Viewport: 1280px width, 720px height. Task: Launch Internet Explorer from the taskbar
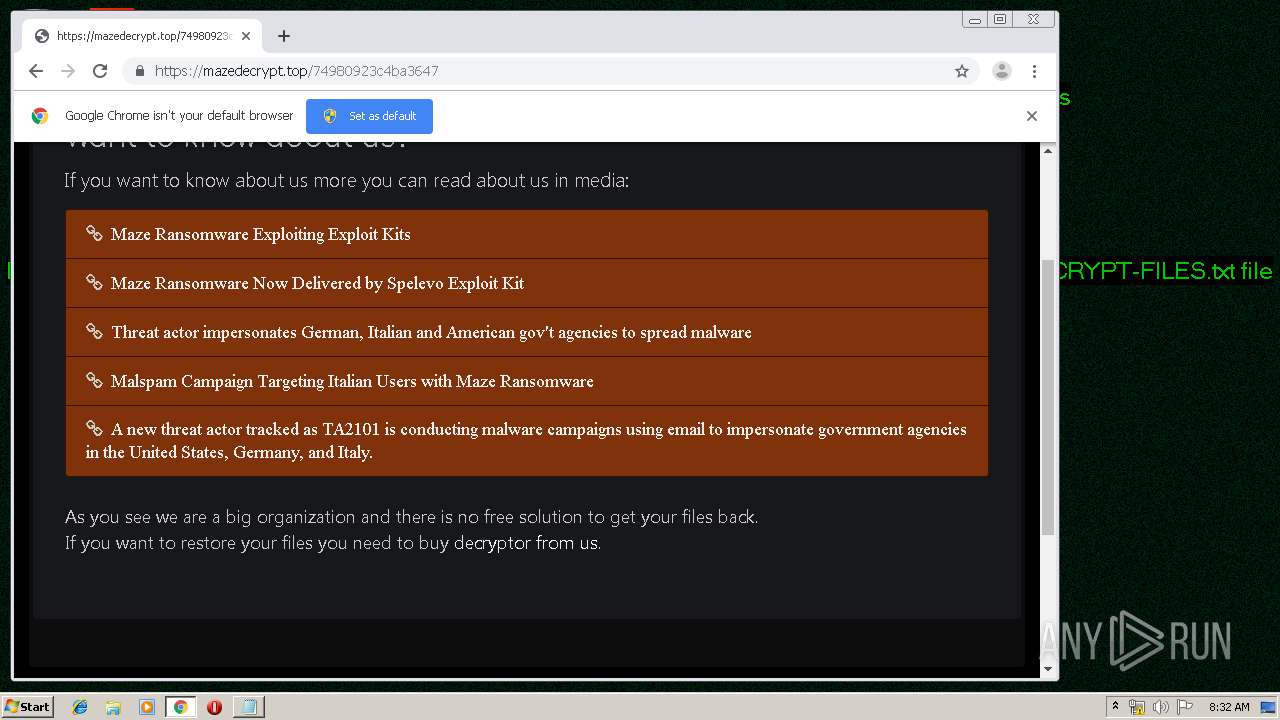80,707
